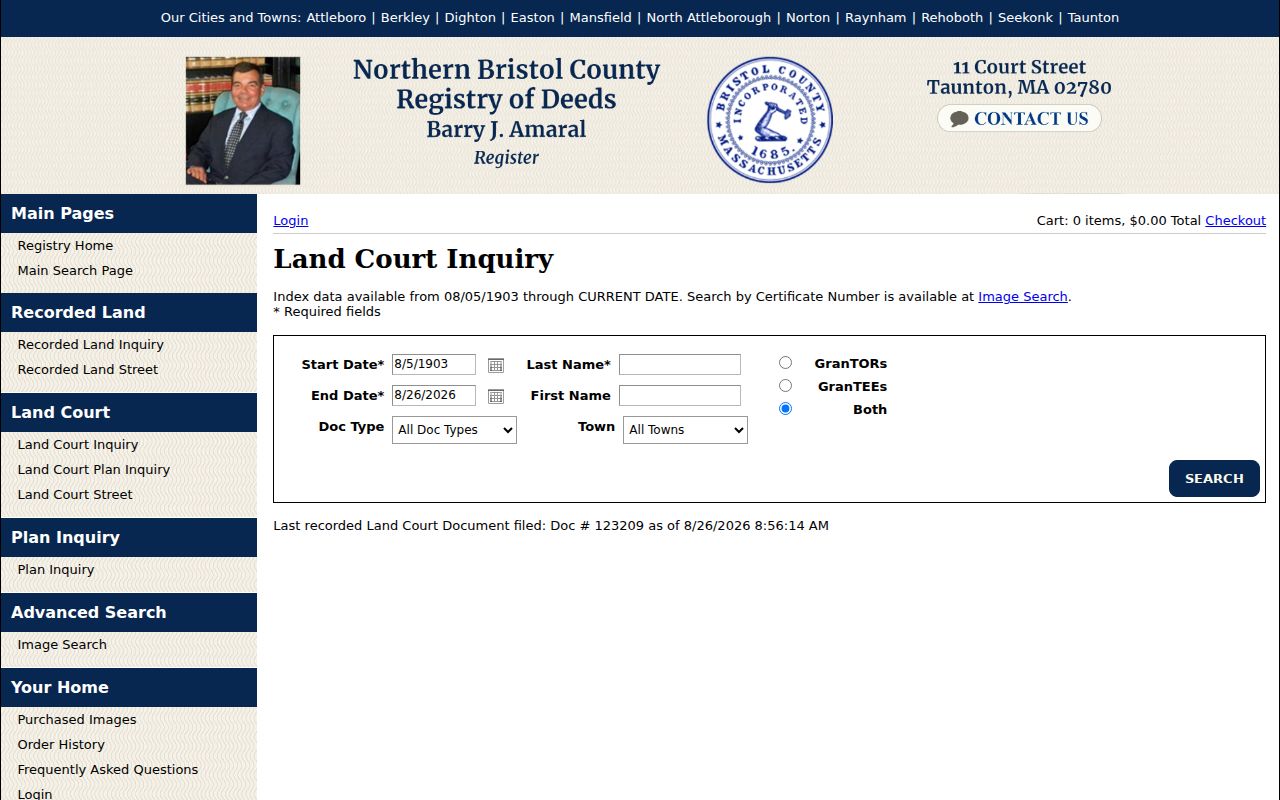1280x800 pixels.
Task: Click the Contact Us speech bubble button
Action: click(1019, 118)
